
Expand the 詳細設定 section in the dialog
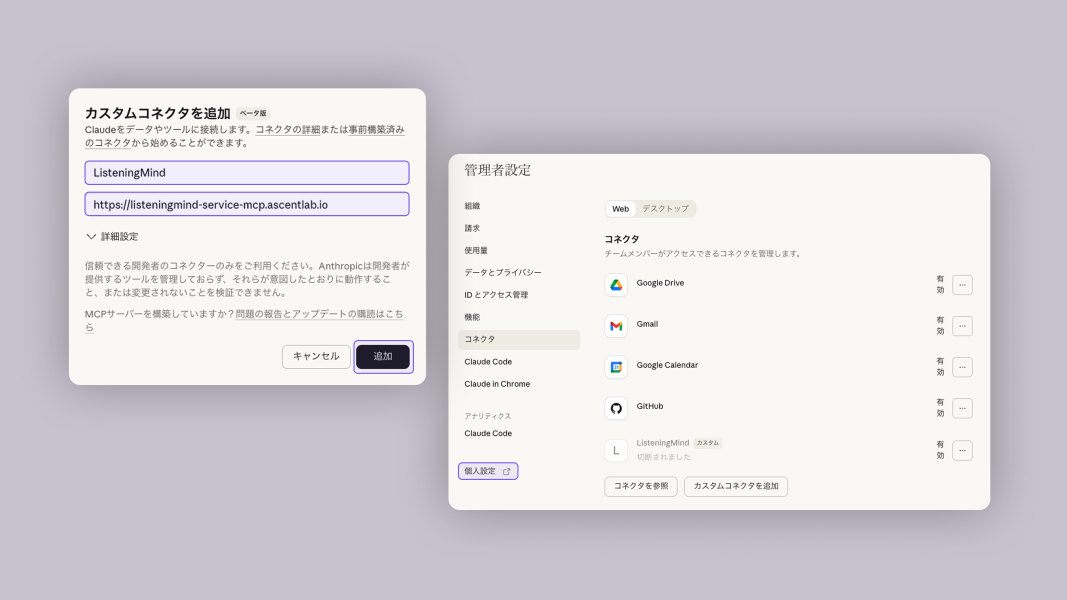pyautogui.click(x=112, y=237)
